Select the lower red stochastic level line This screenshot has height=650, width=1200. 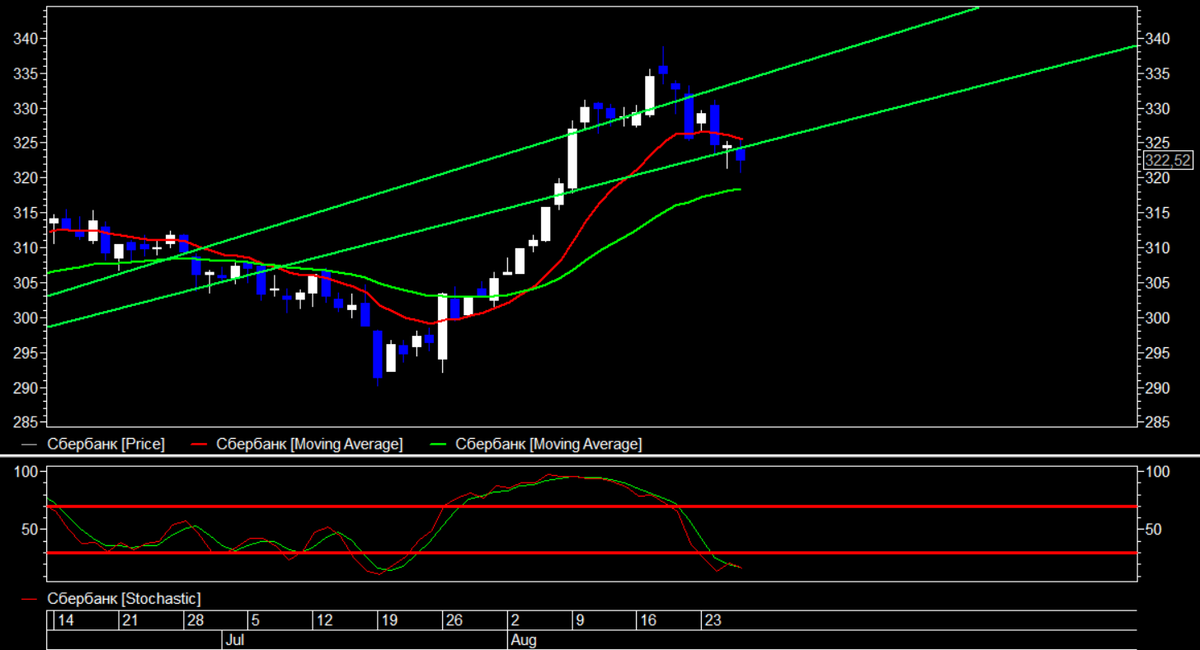(592, 552)
